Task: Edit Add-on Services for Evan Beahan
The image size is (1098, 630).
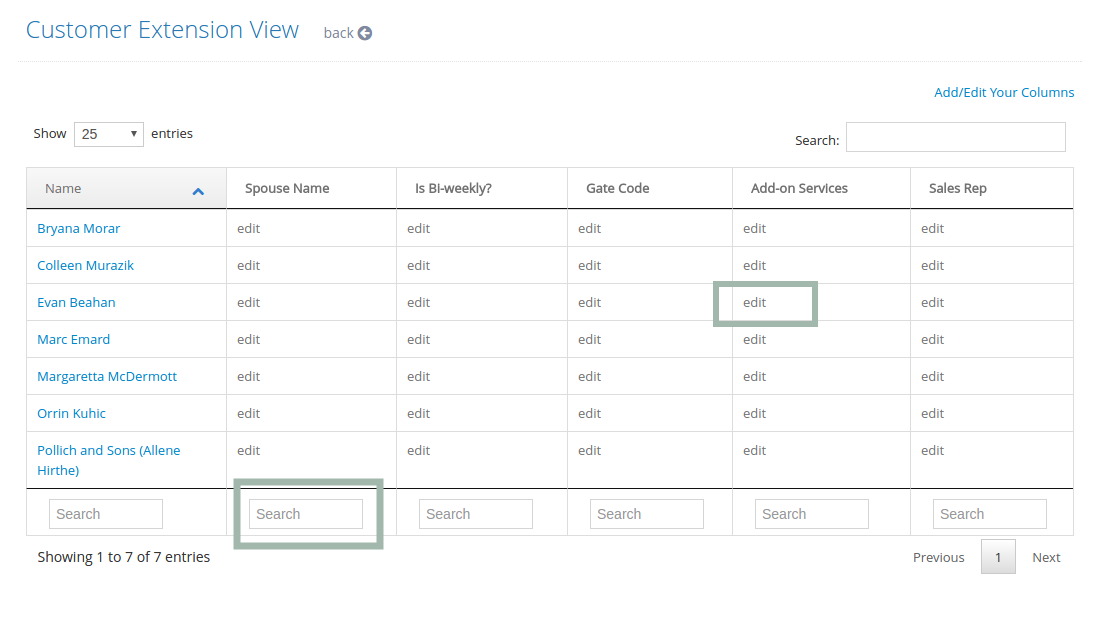Action: (x=754, y=302)
